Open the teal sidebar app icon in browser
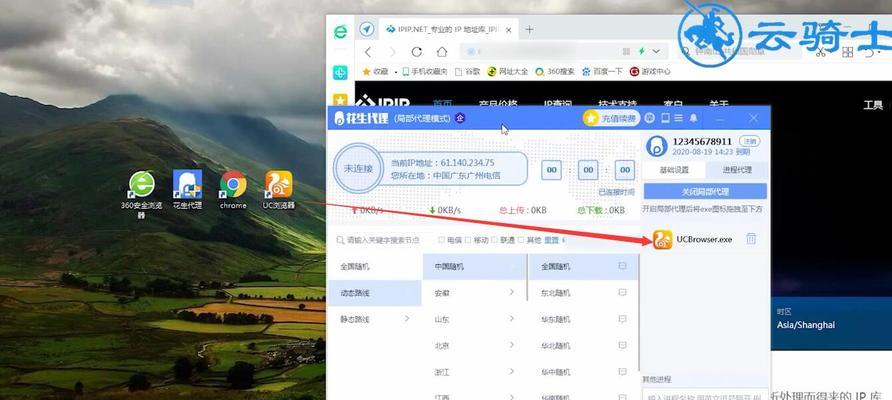This screenshot has width=892, height=400. tap(340, 72)
